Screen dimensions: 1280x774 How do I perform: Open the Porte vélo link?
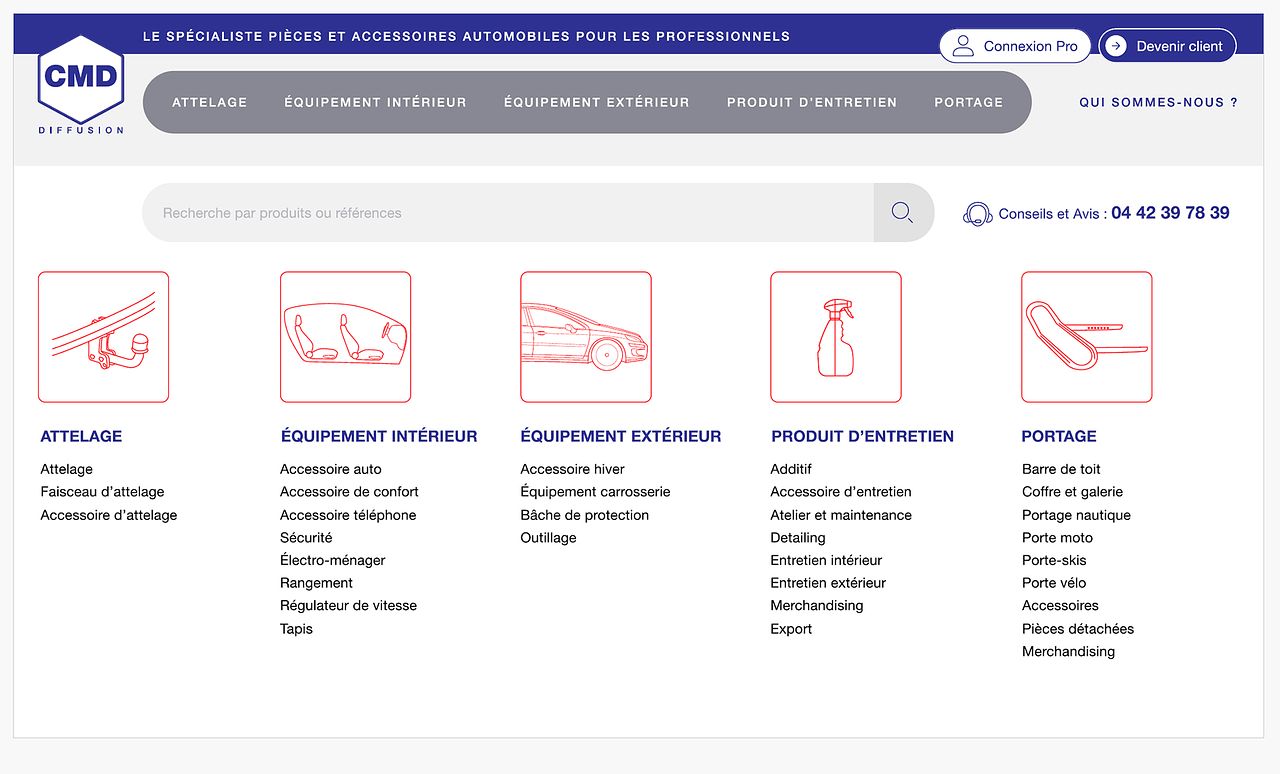tap(1053, 583)
